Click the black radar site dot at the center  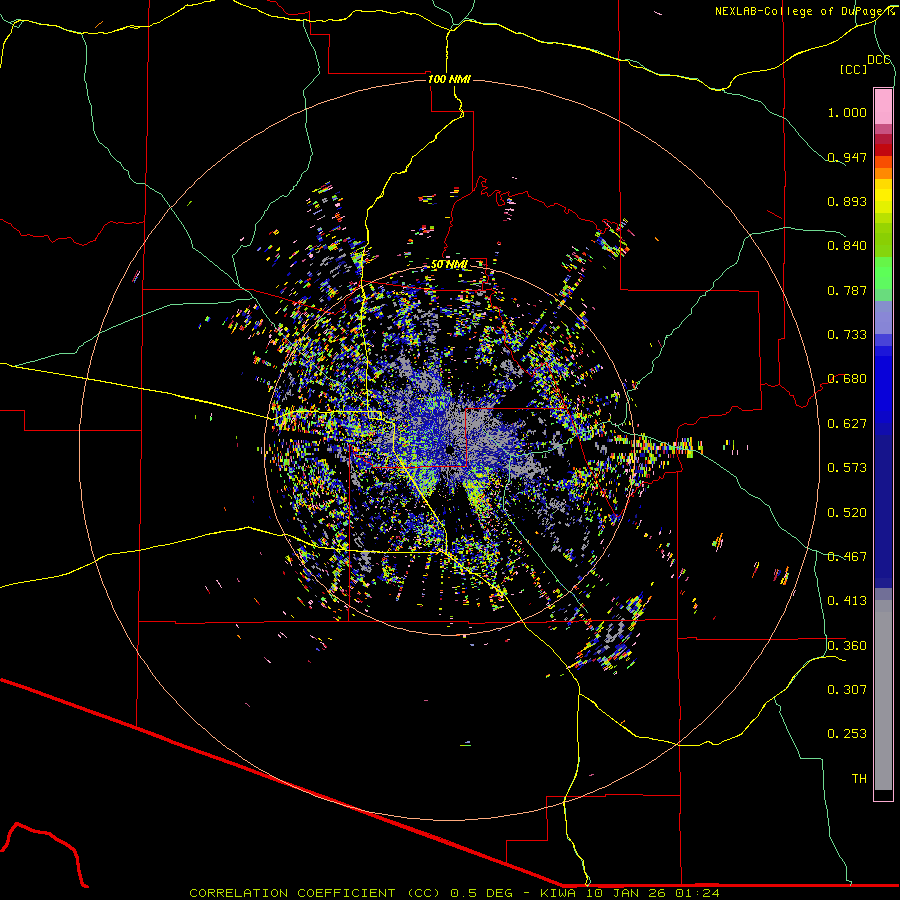click(x=451, y=449)
